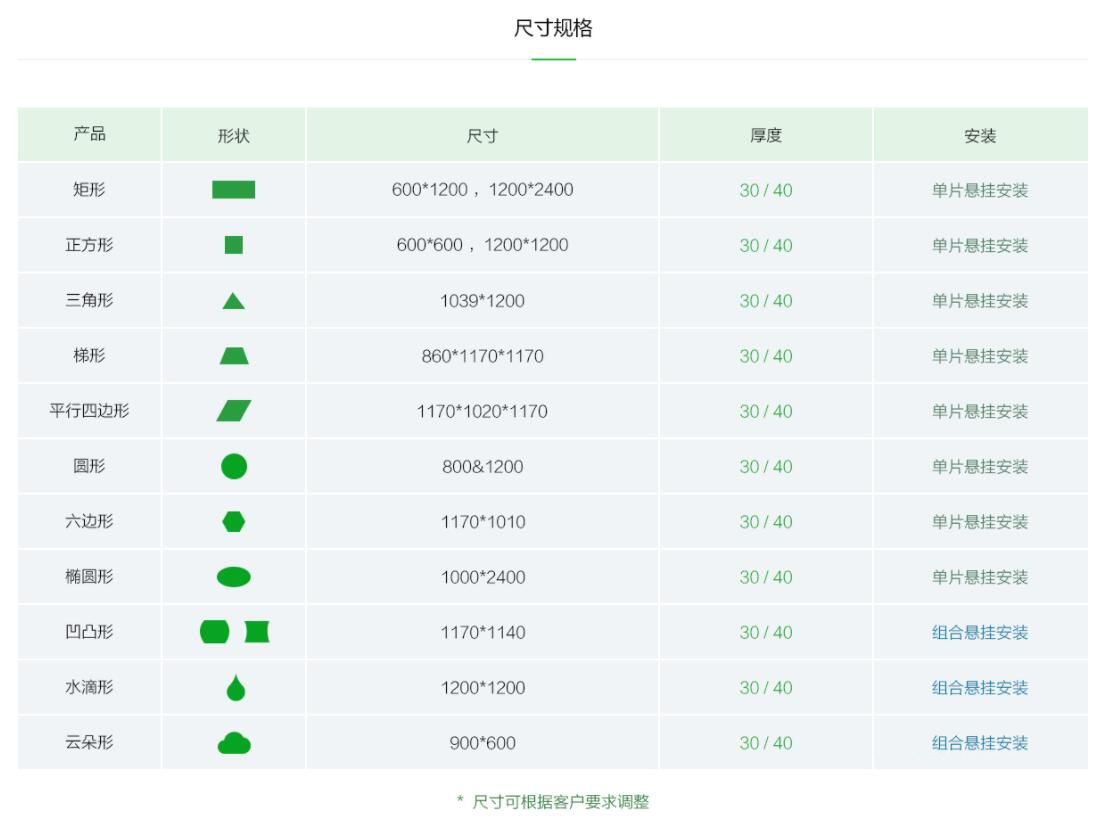Click 组合悬挂安装 link in 凹凸形 row

point(979,632)
